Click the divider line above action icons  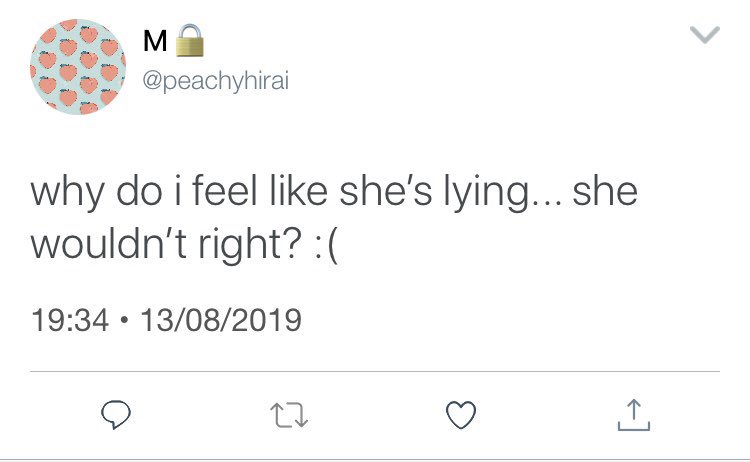[x=375, y=372]
